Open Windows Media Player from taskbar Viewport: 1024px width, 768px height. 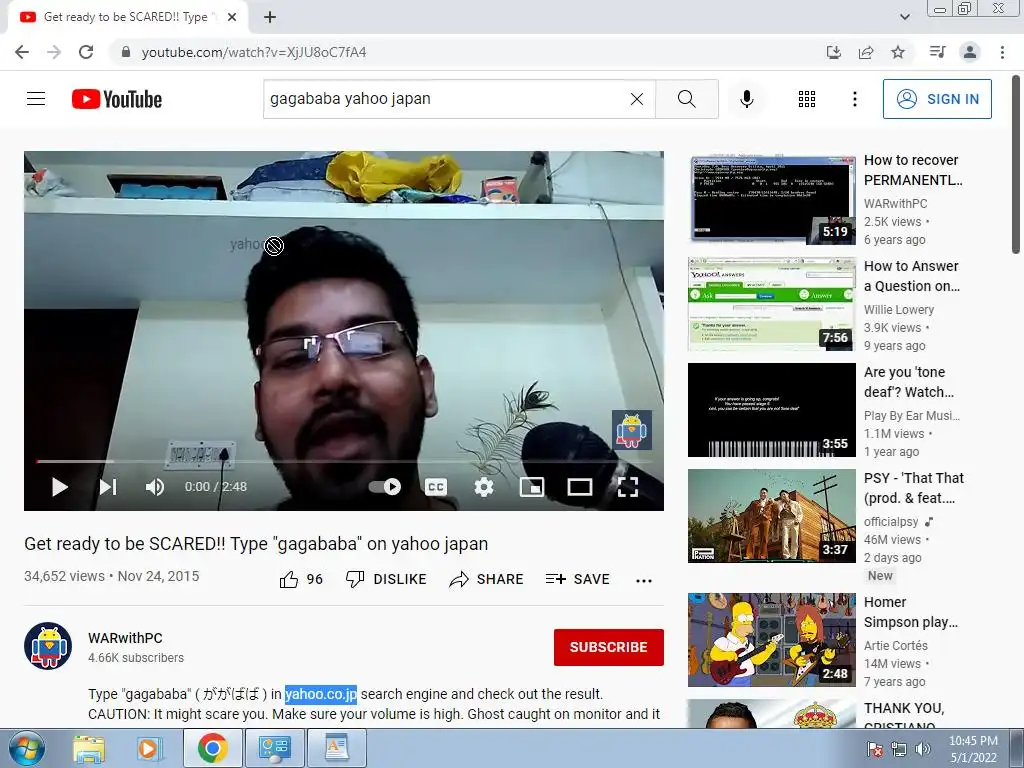(x=148, y=748)
